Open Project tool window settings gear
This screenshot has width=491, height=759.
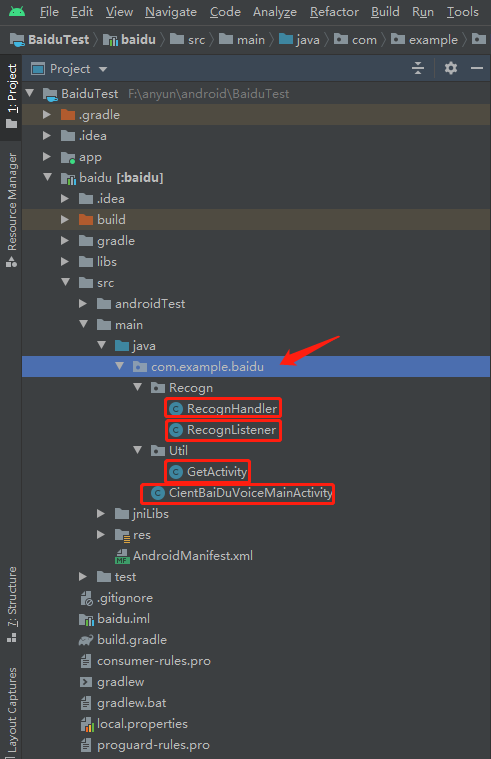pos(451,68)
